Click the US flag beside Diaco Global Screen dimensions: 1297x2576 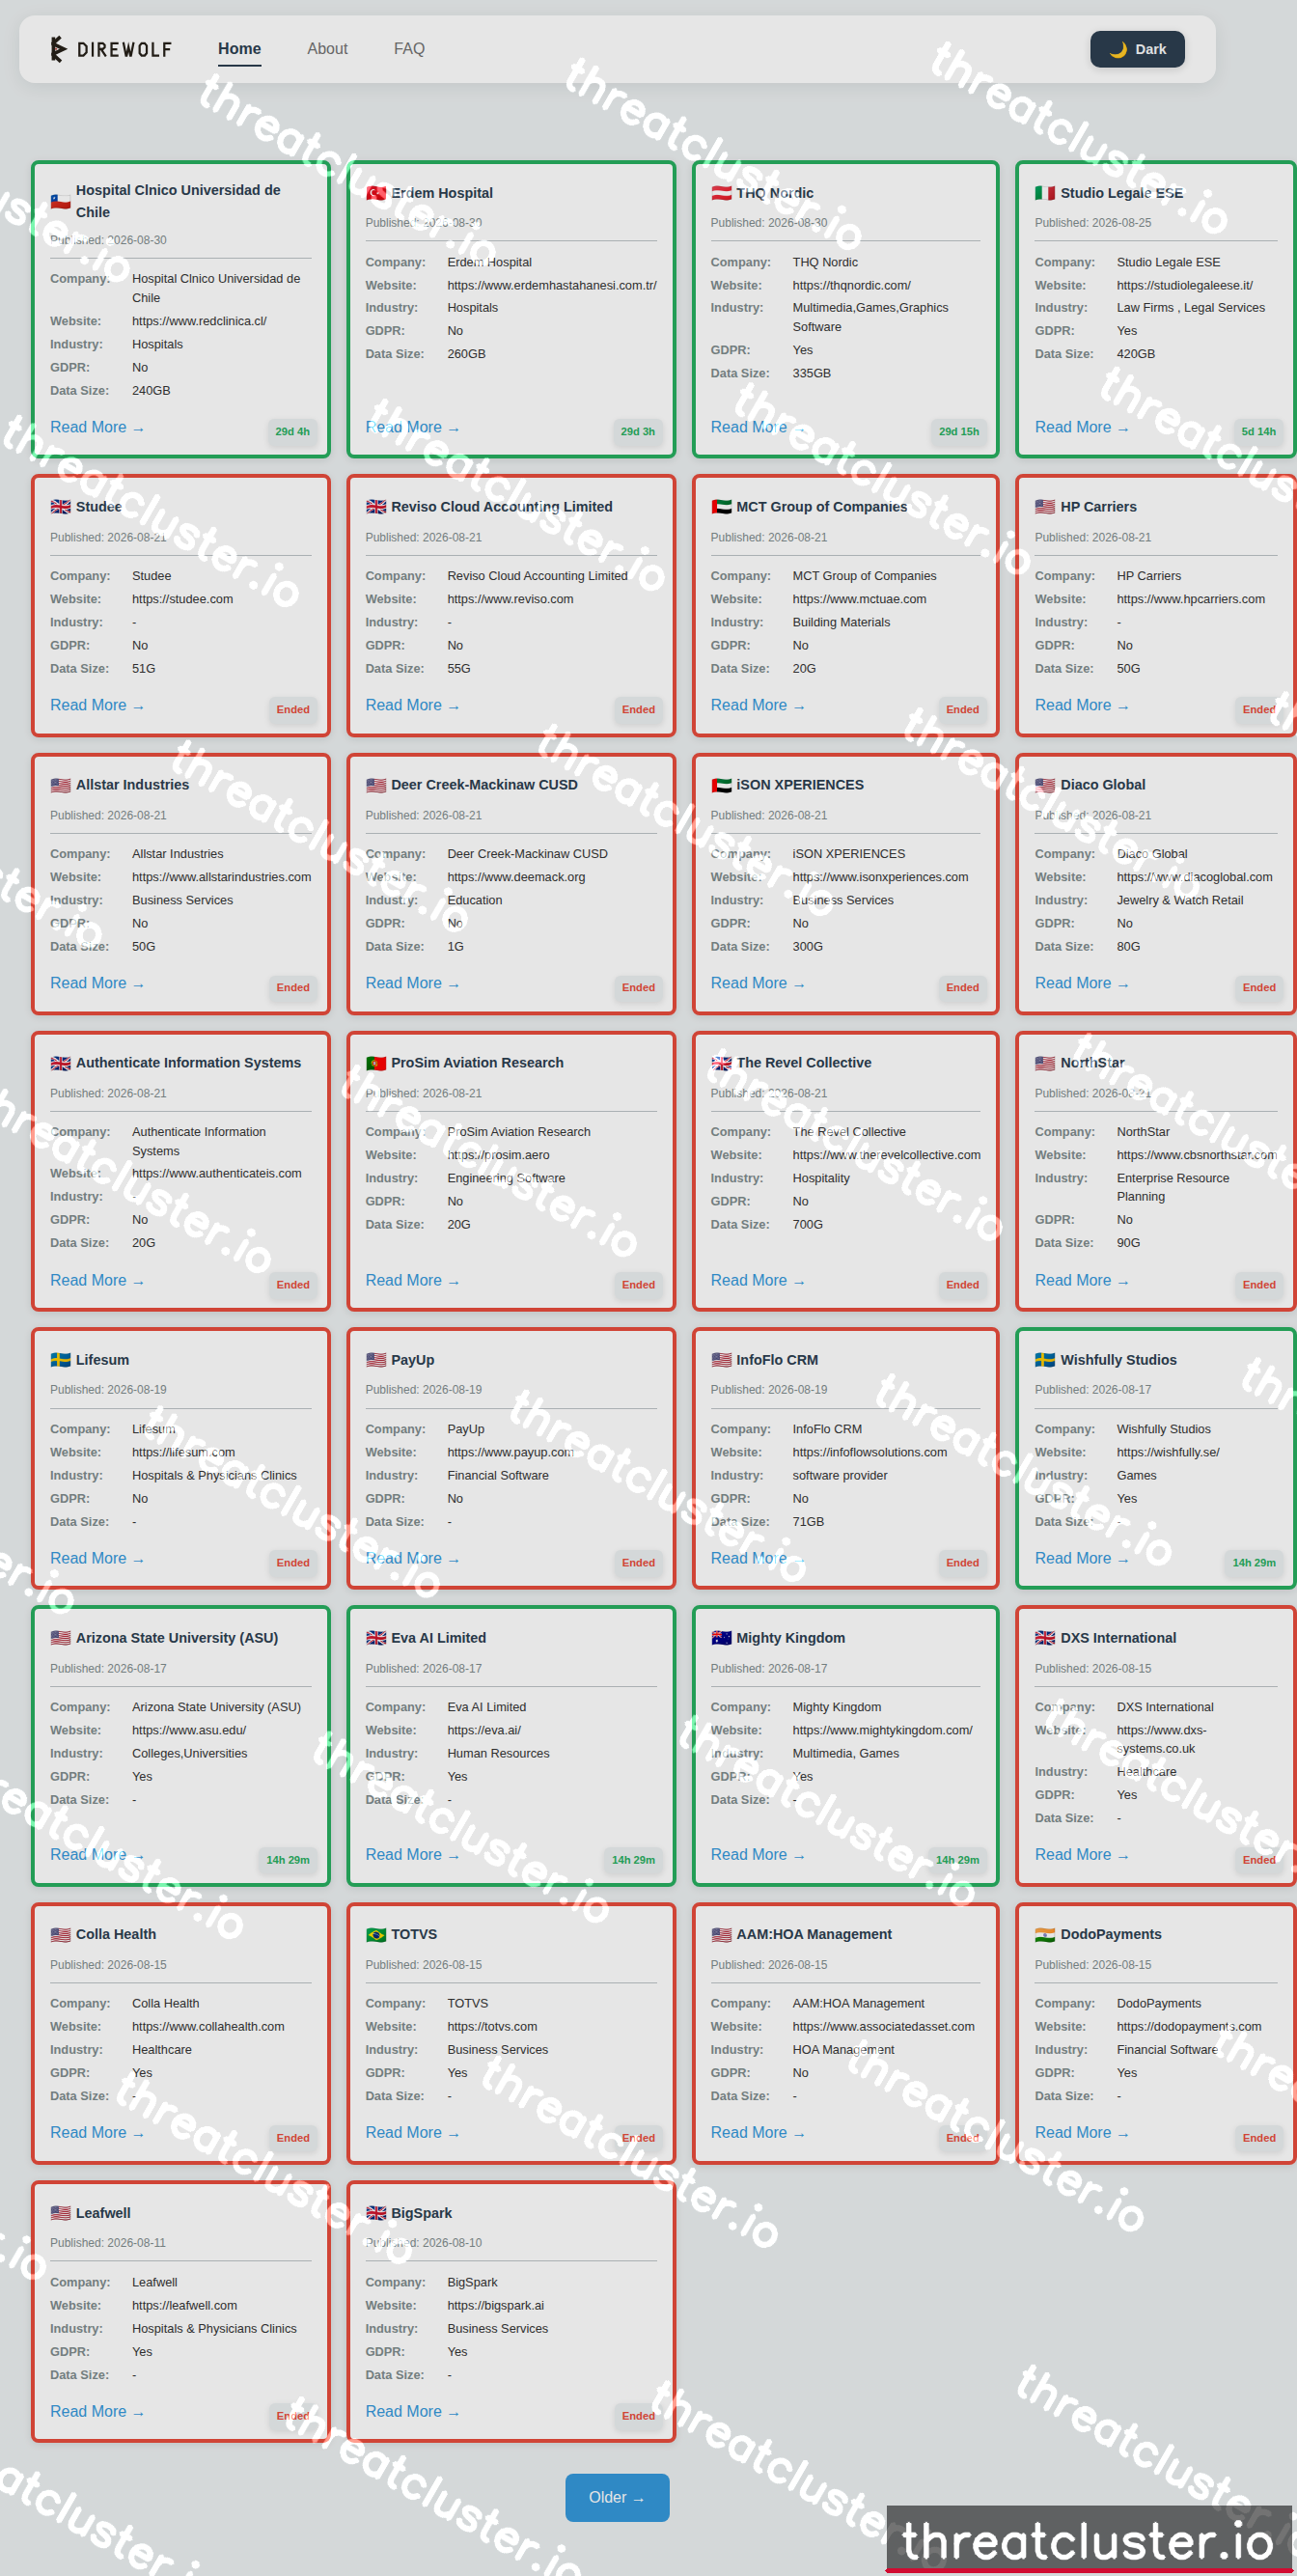[1045, 785]
